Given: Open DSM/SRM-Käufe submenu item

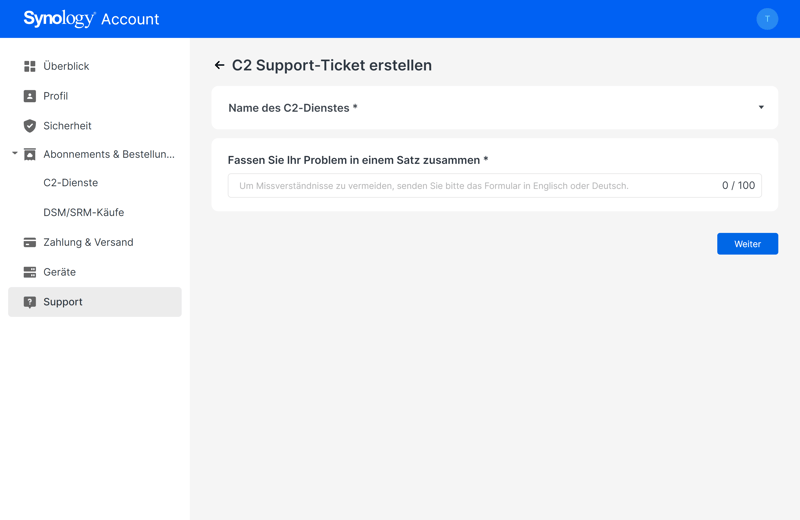Looking at the screenshot, I should [x=84, y=212].
